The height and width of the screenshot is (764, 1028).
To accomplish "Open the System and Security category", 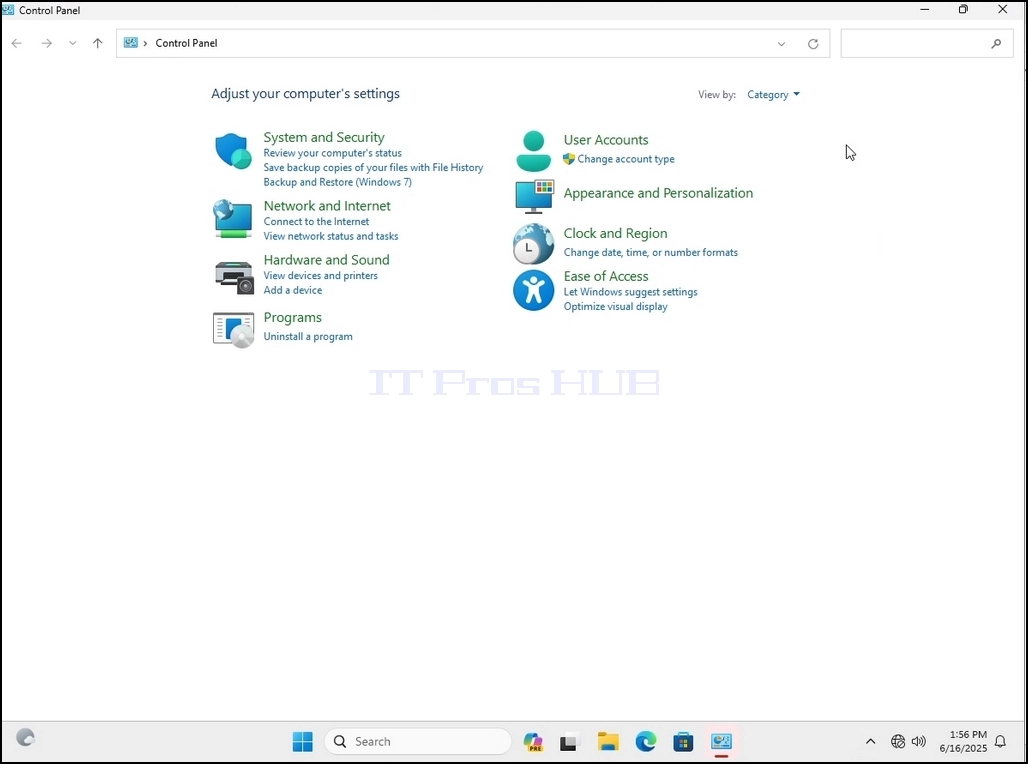I will pyautogui.click(x=324, y=137).
